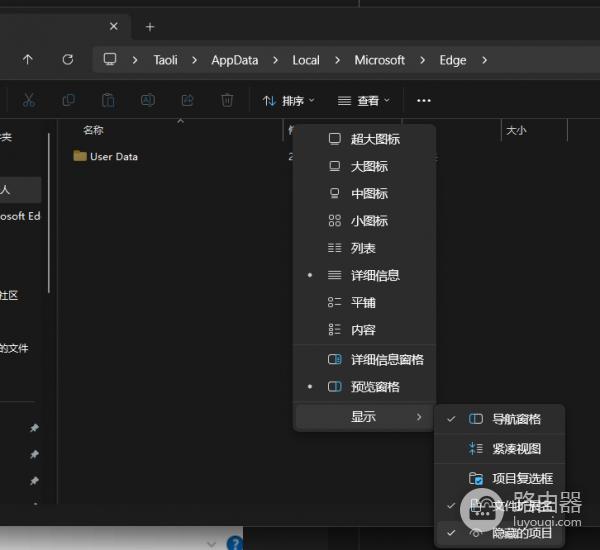Expand chevron after Local in path
The height and width of the screenshot is (550, 600).
tap(337, 60)
